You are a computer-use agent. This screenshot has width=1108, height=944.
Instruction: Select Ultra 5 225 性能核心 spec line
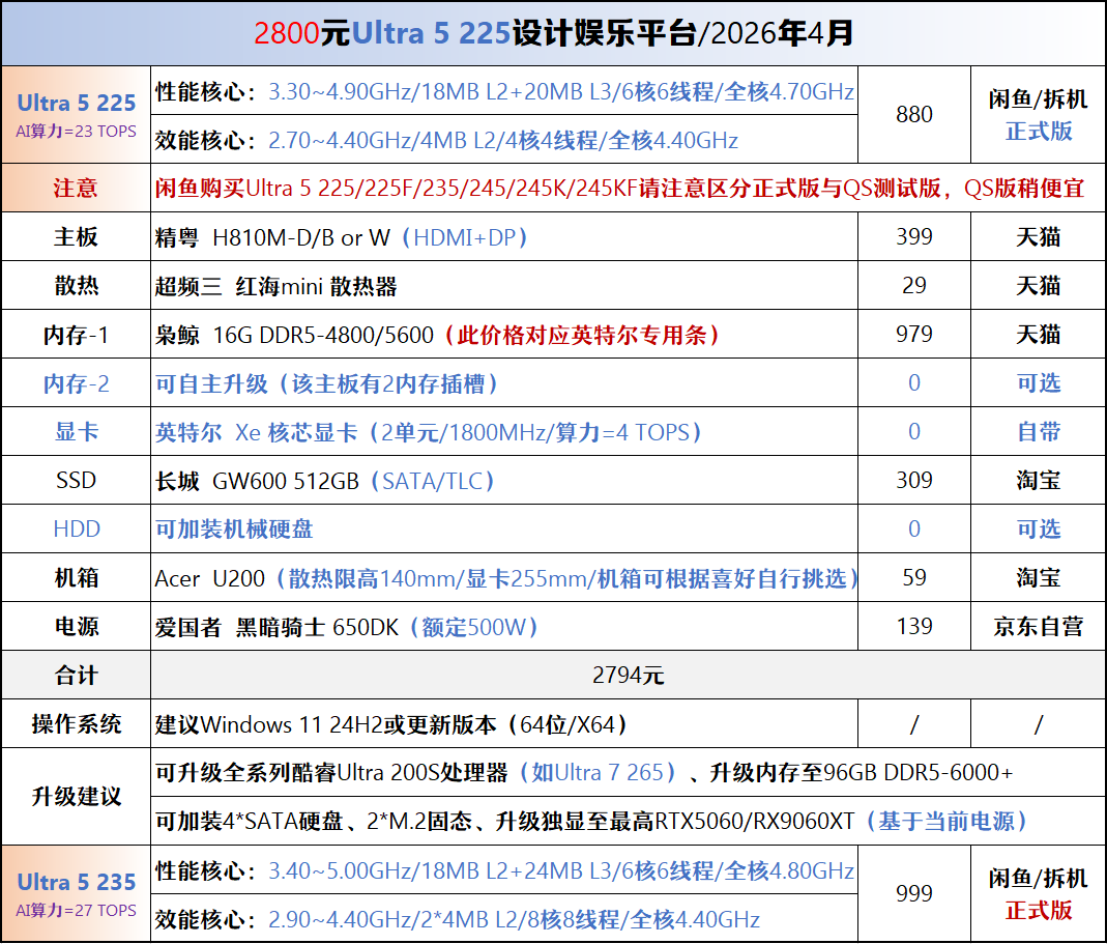(x=505, y=92)
